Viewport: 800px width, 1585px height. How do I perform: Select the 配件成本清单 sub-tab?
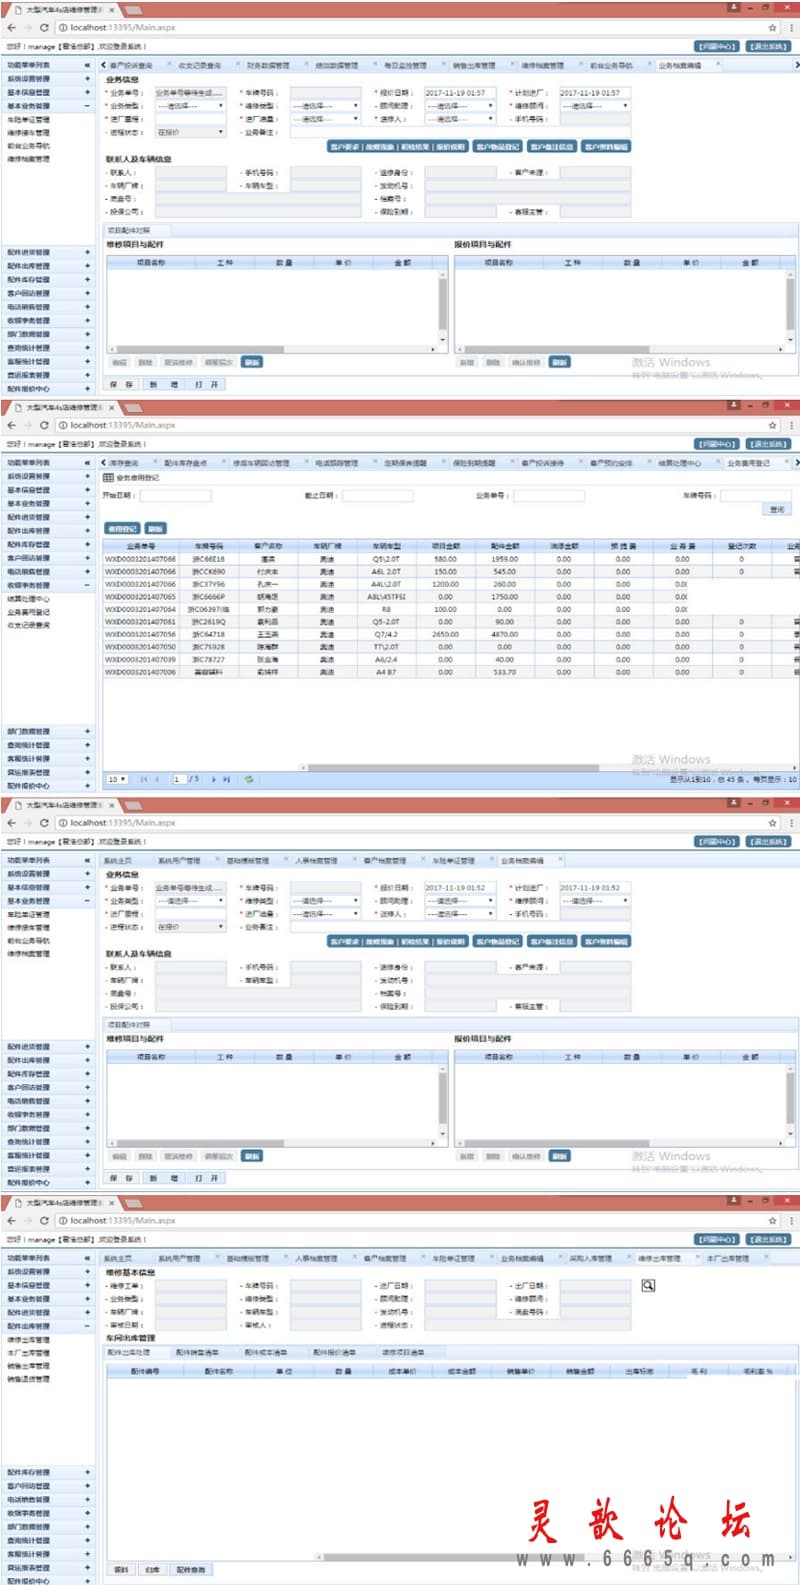265,1352
